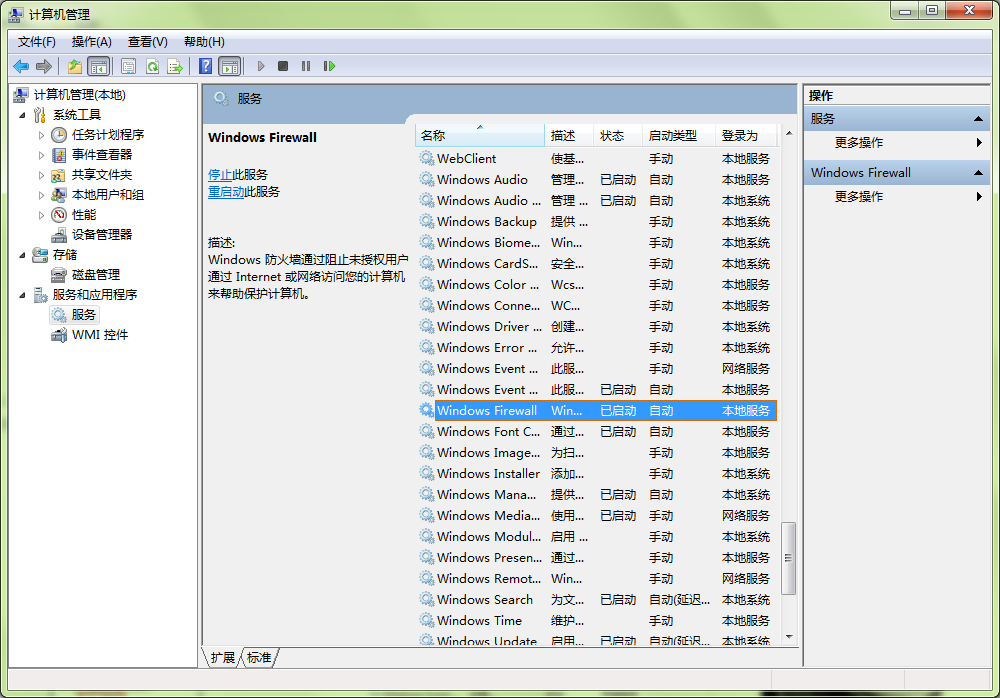
Task: Click the services list scrollbar thumb
Action: [789, 558]
